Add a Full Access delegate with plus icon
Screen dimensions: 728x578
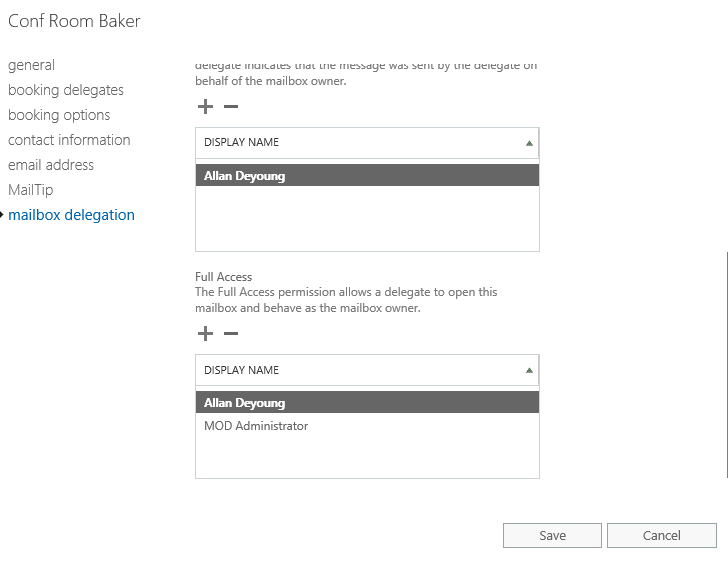206,334
